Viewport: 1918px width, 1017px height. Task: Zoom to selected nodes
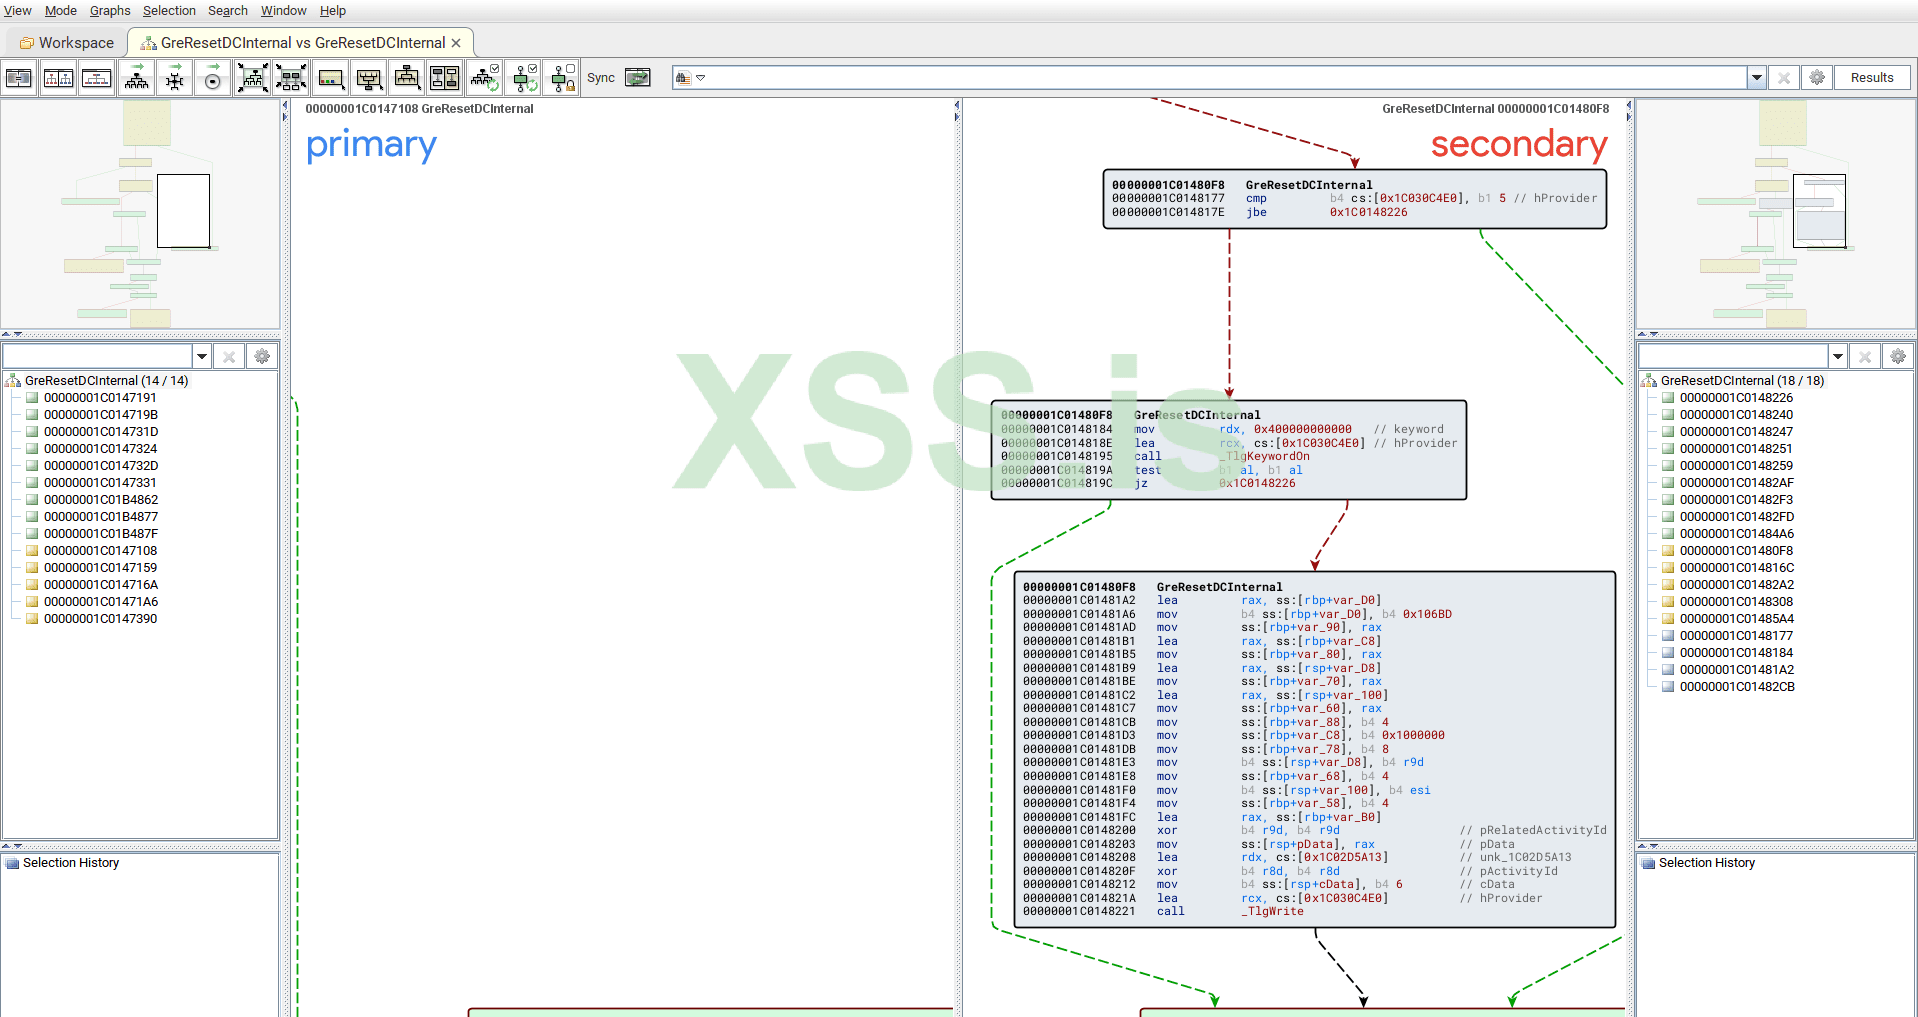291,78
